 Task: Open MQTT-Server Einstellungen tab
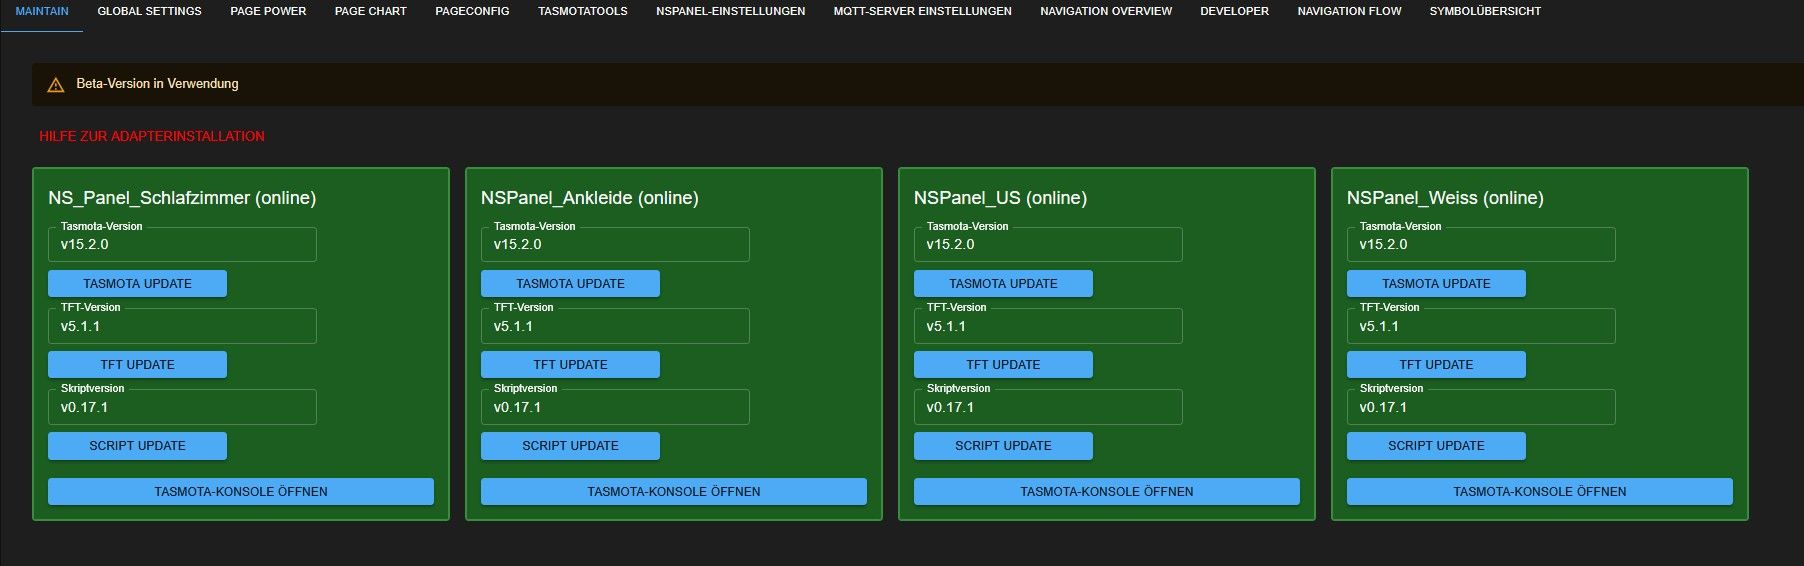tap(922, 11)
